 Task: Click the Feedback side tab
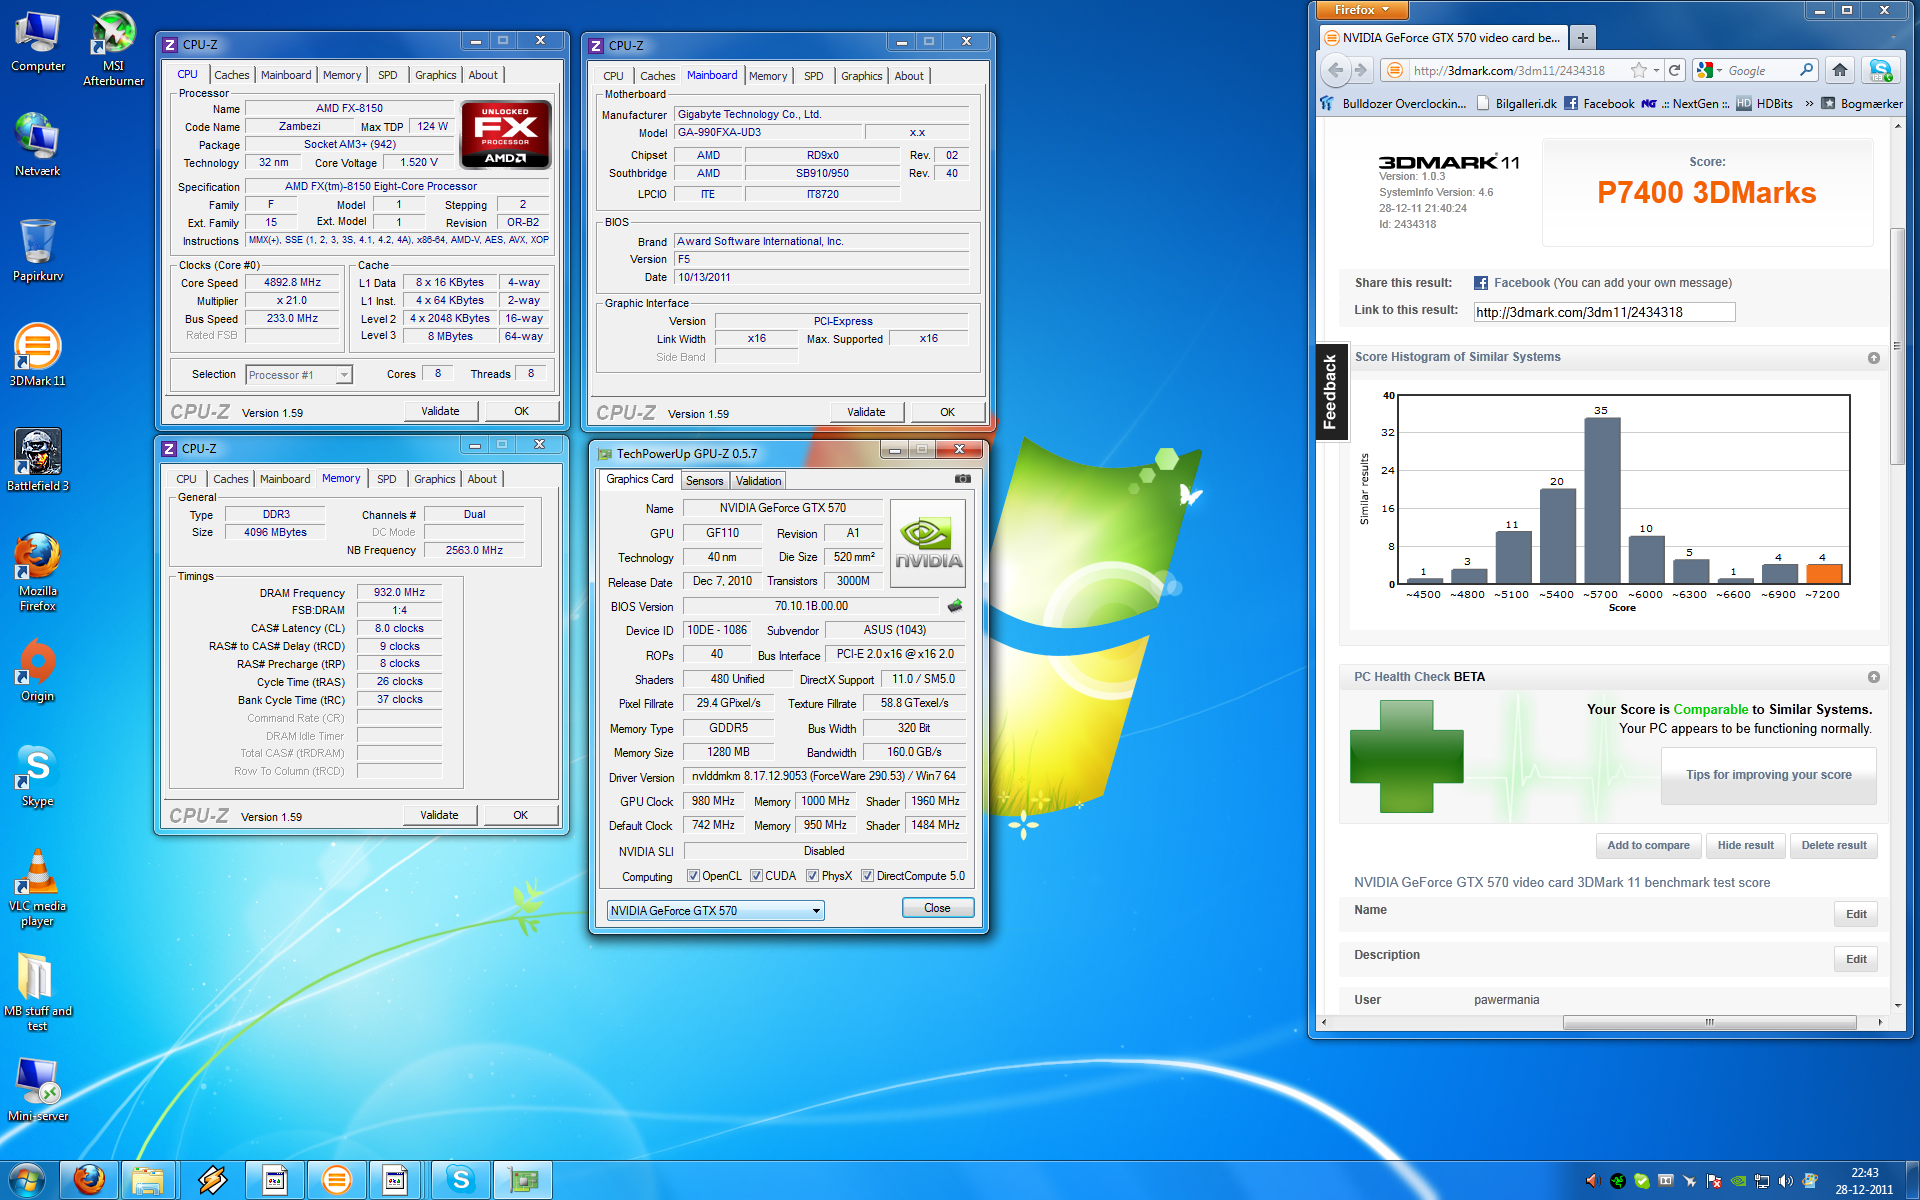1330,392
